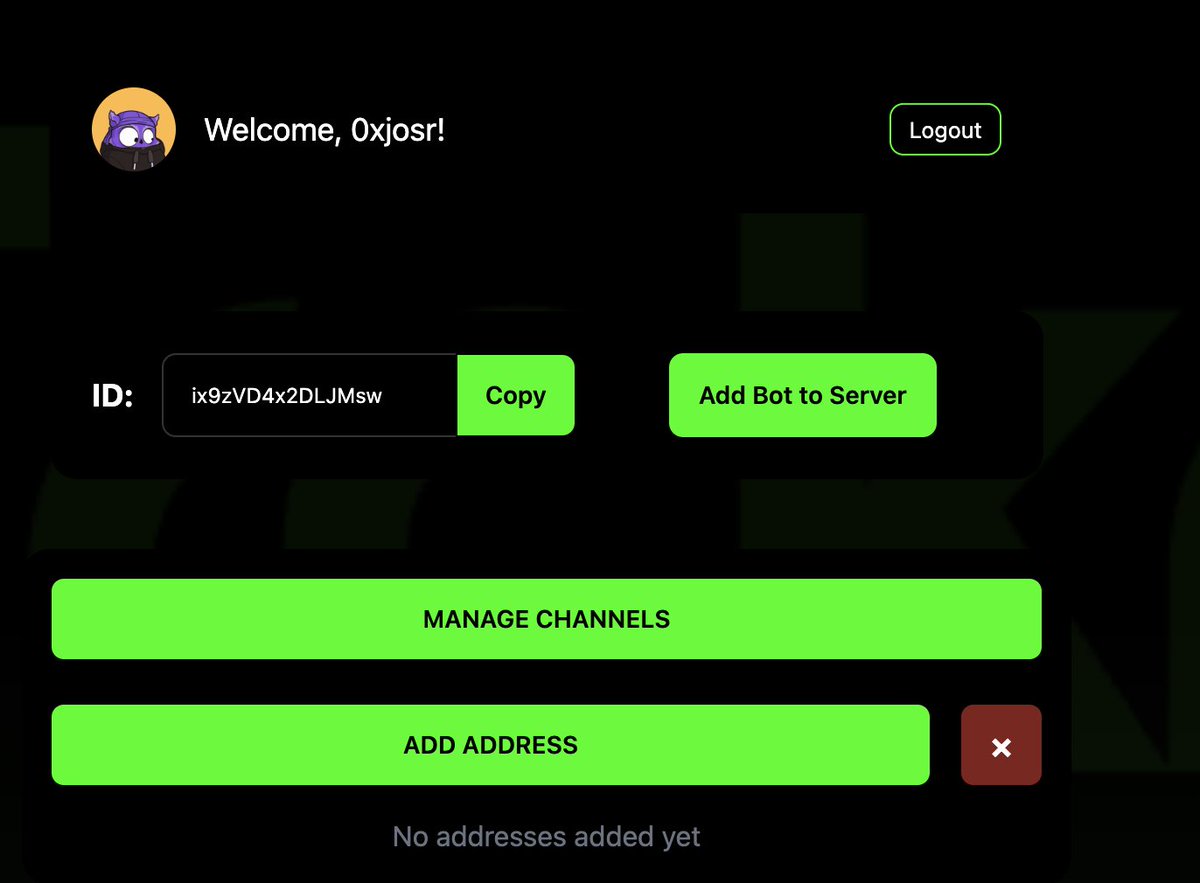
Task: Click the Logout button at top right
Action: (945, 129)
